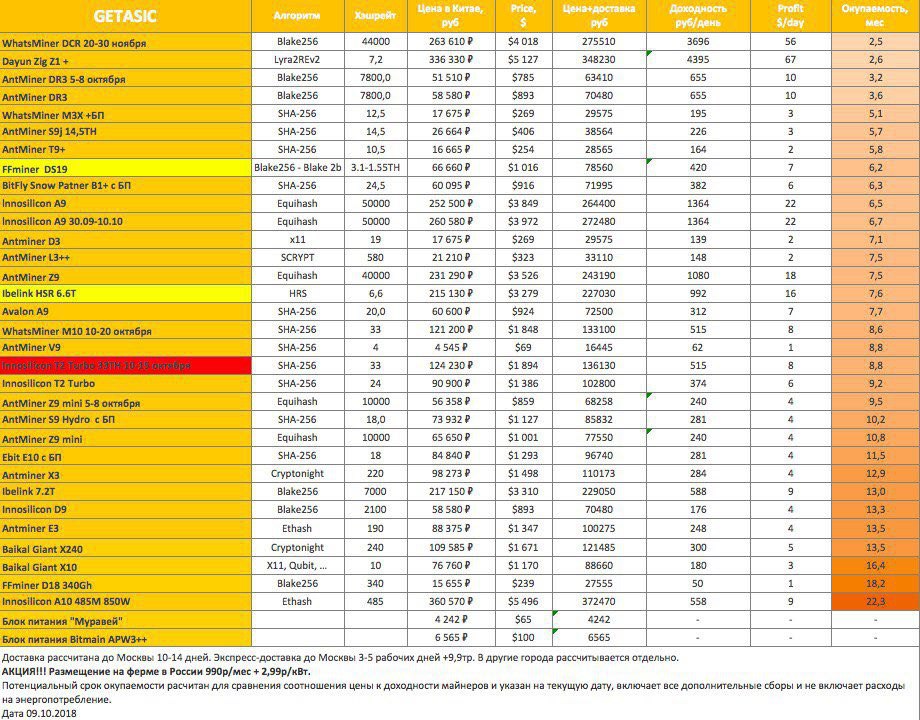Select the 'AntMiner S9j 14,5TH' cell
This screenshot has height=720, width=920.
[x=126, y=132]
